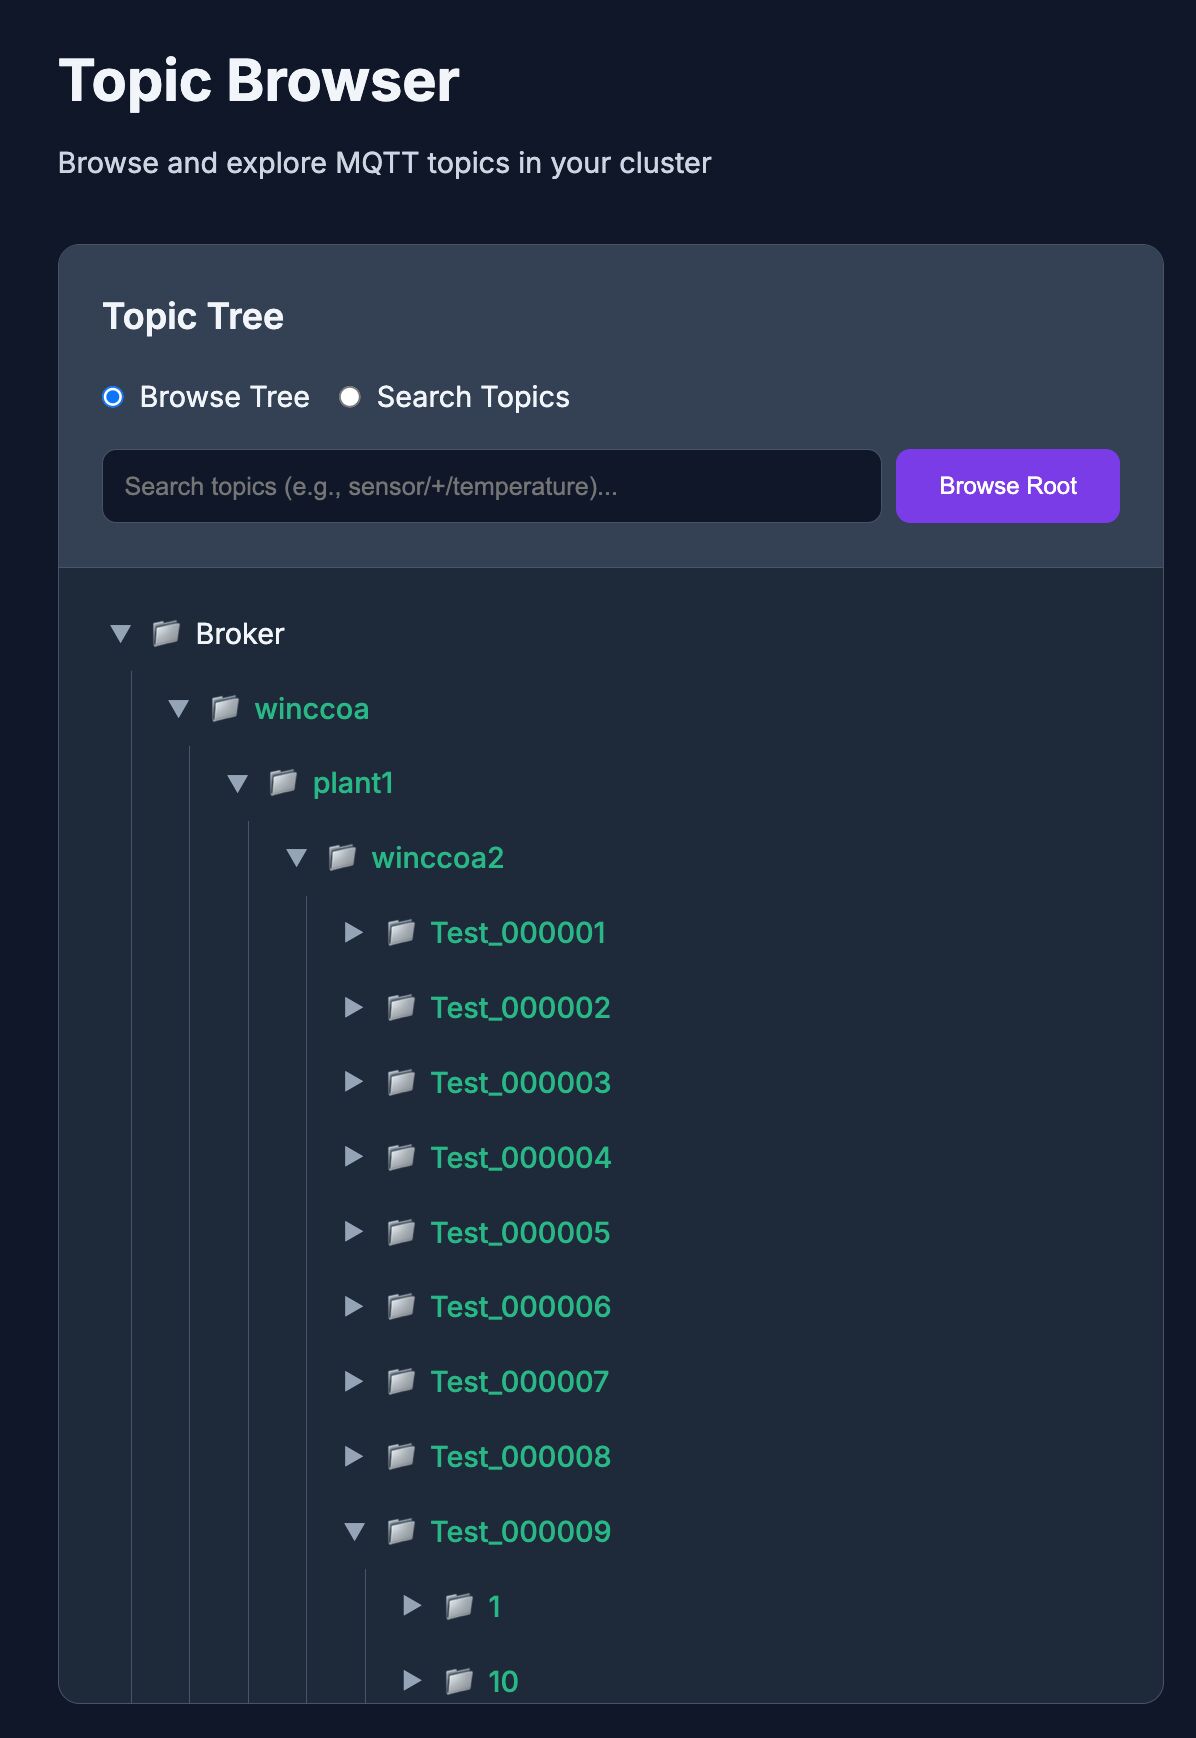This screenshot has height=1738, width=1196.
Task: Open the Test_000006 topic label
Action: 520,1306
